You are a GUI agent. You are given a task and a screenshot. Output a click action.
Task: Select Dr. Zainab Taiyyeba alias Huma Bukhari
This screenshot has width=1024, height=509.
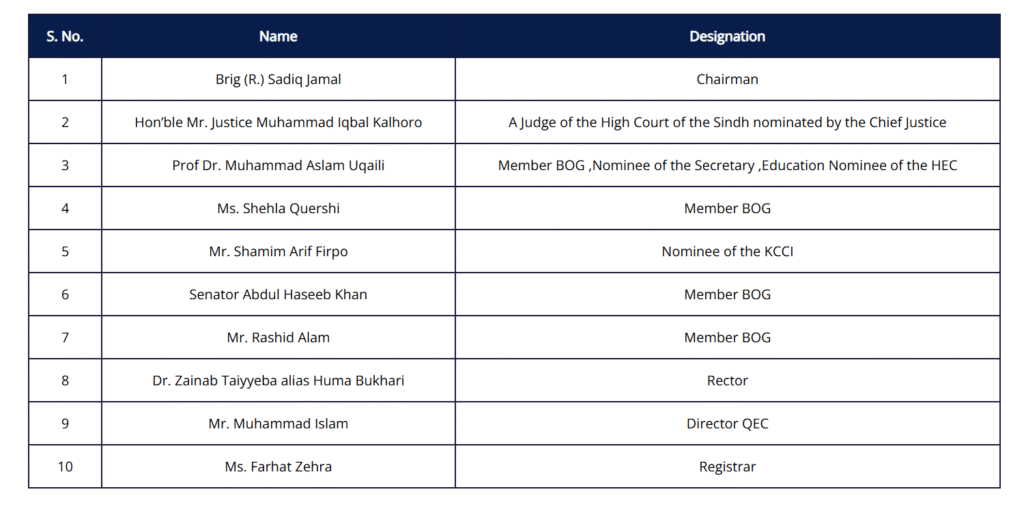click(278, 380)
